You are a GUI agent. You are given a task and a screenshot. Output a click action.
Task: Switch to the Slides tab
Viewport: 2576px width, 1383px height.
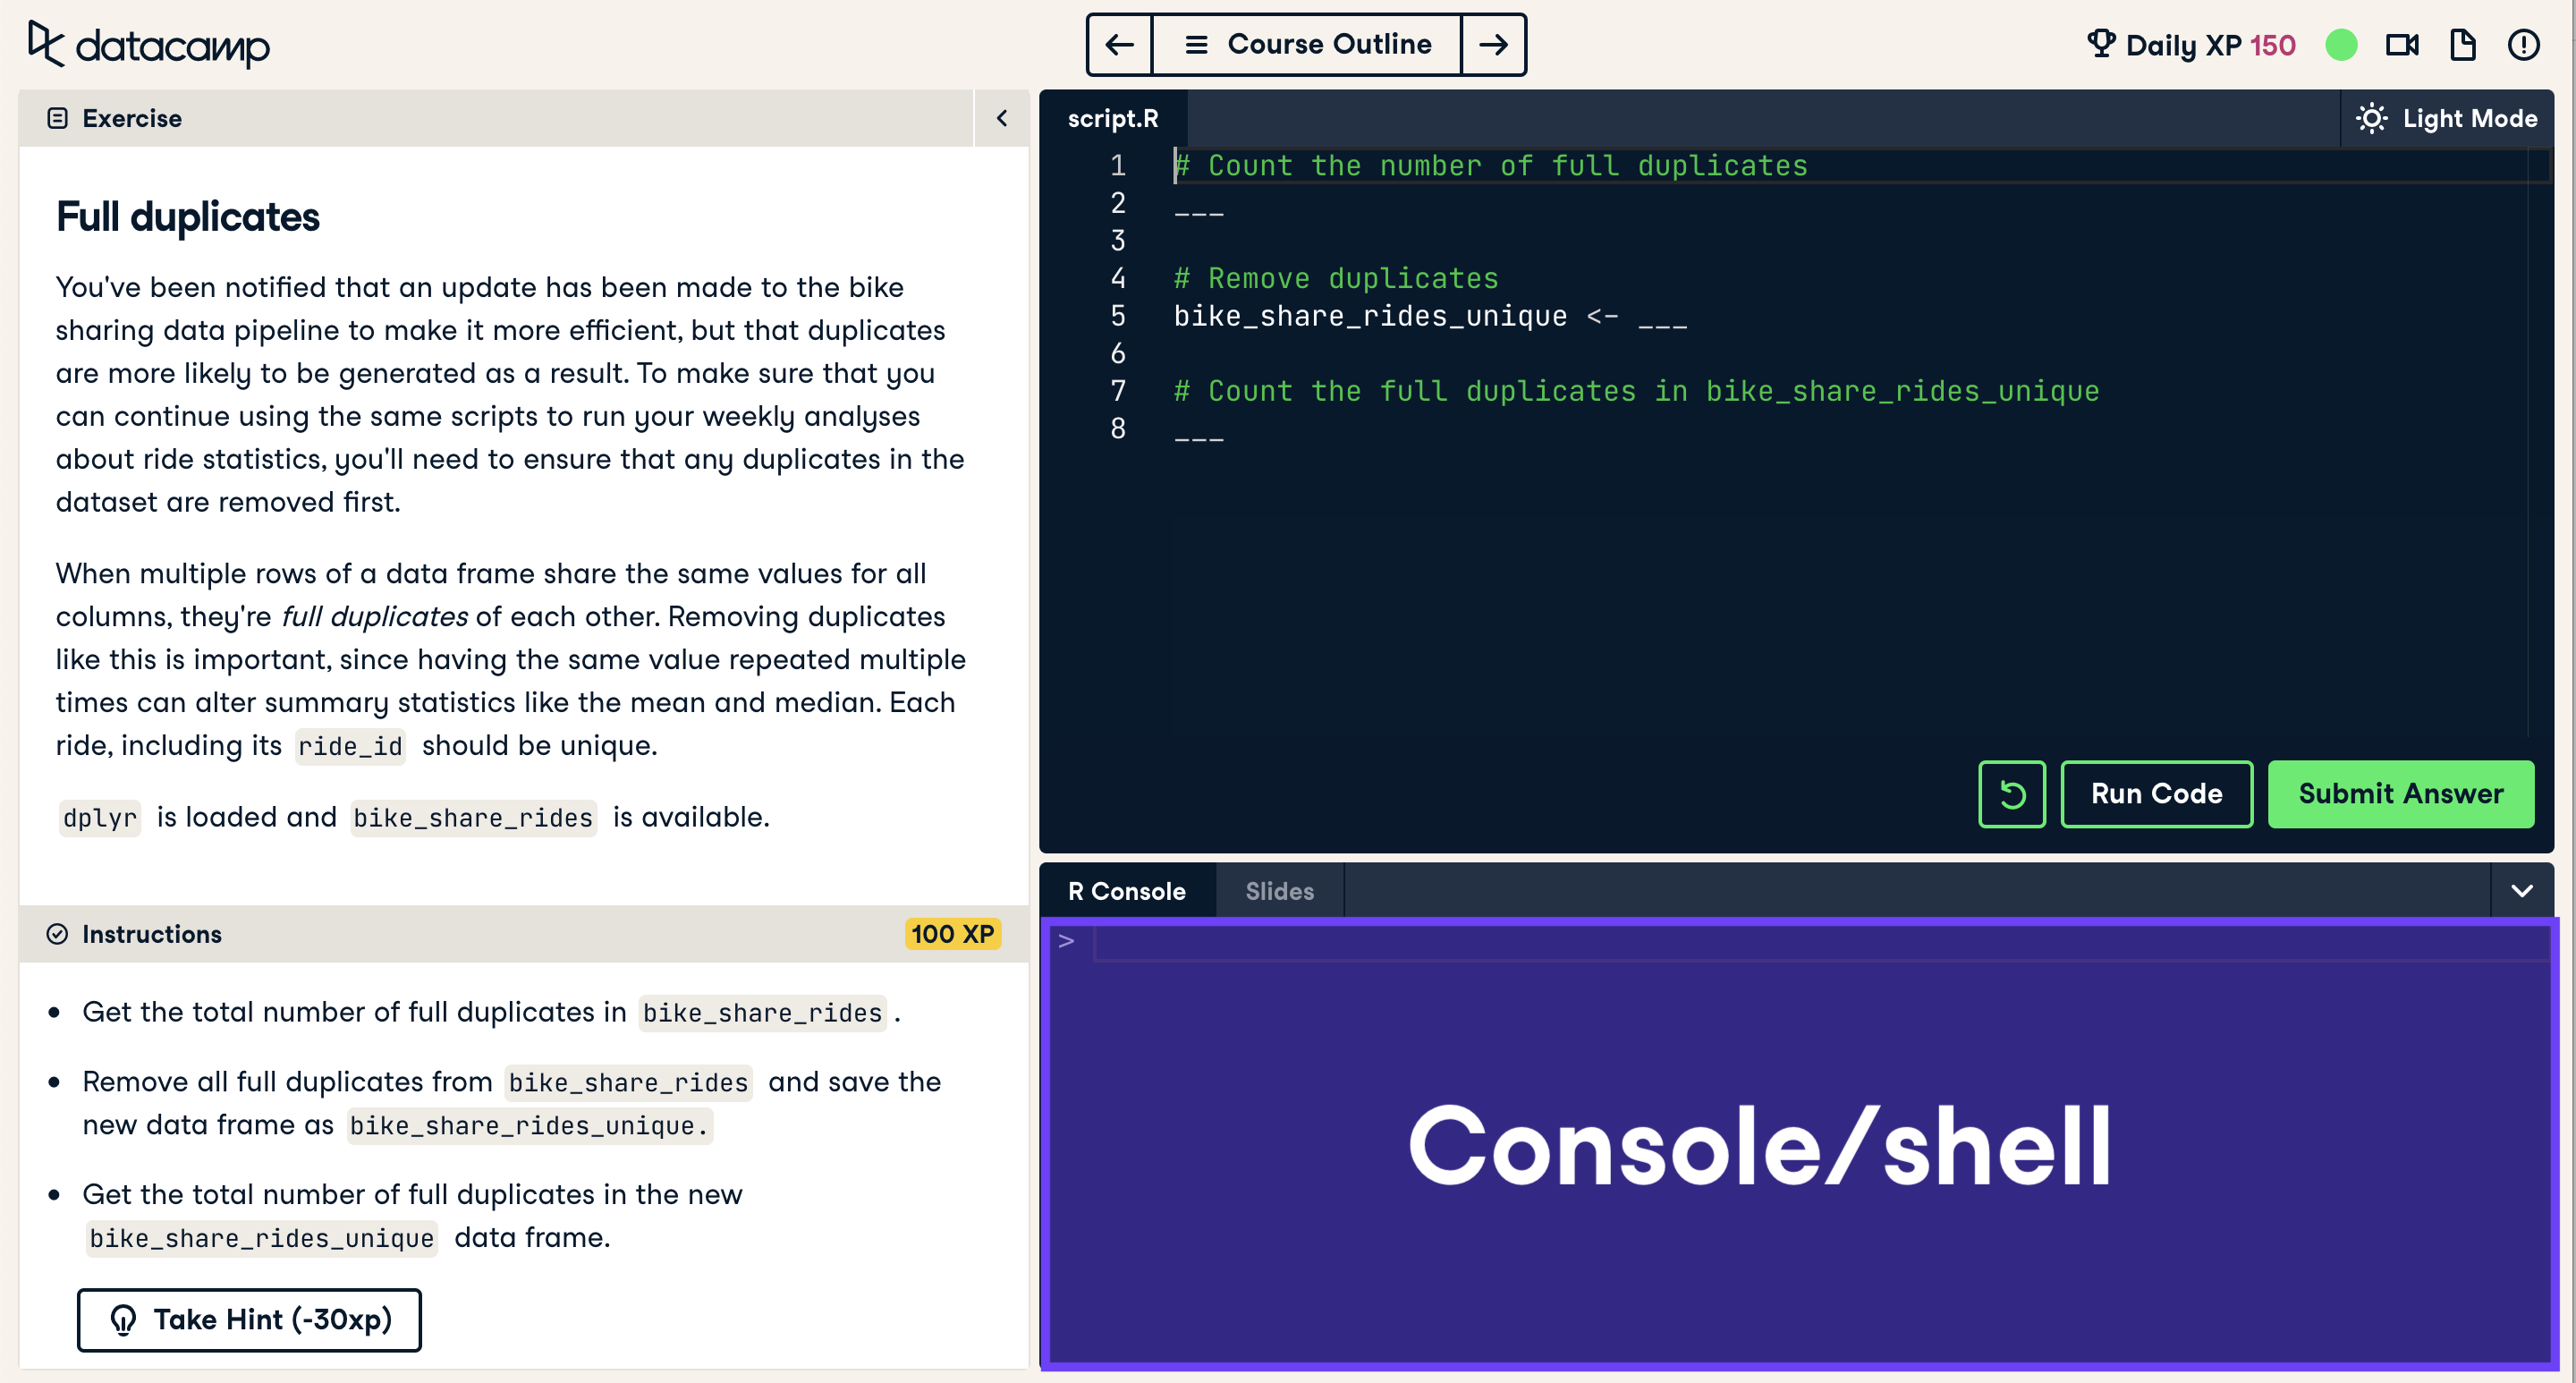pyautogui.click(x=1279, y=891)
